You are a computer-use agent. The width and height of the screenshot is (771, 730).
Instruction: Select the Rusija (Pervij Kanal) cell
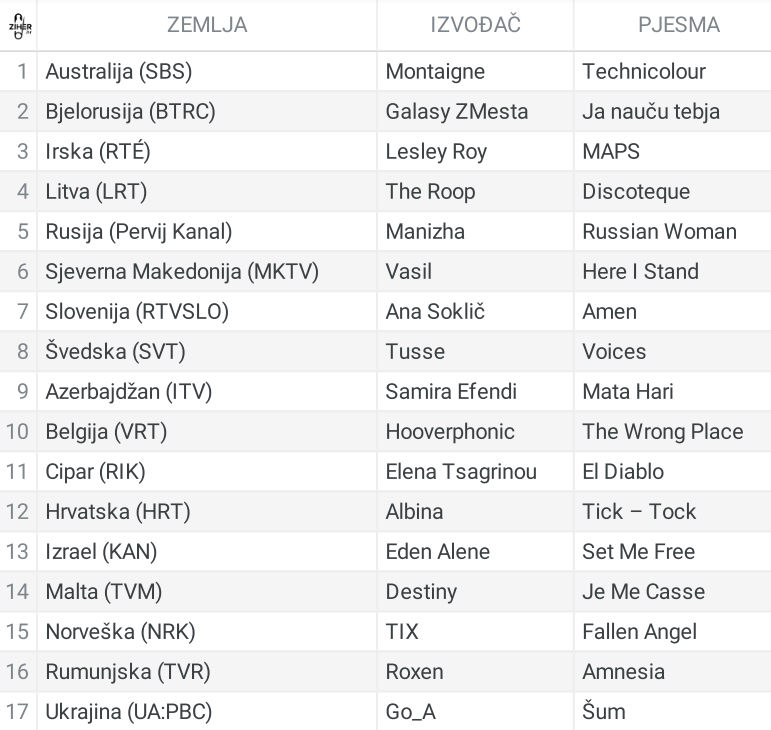tap(139, 232)
